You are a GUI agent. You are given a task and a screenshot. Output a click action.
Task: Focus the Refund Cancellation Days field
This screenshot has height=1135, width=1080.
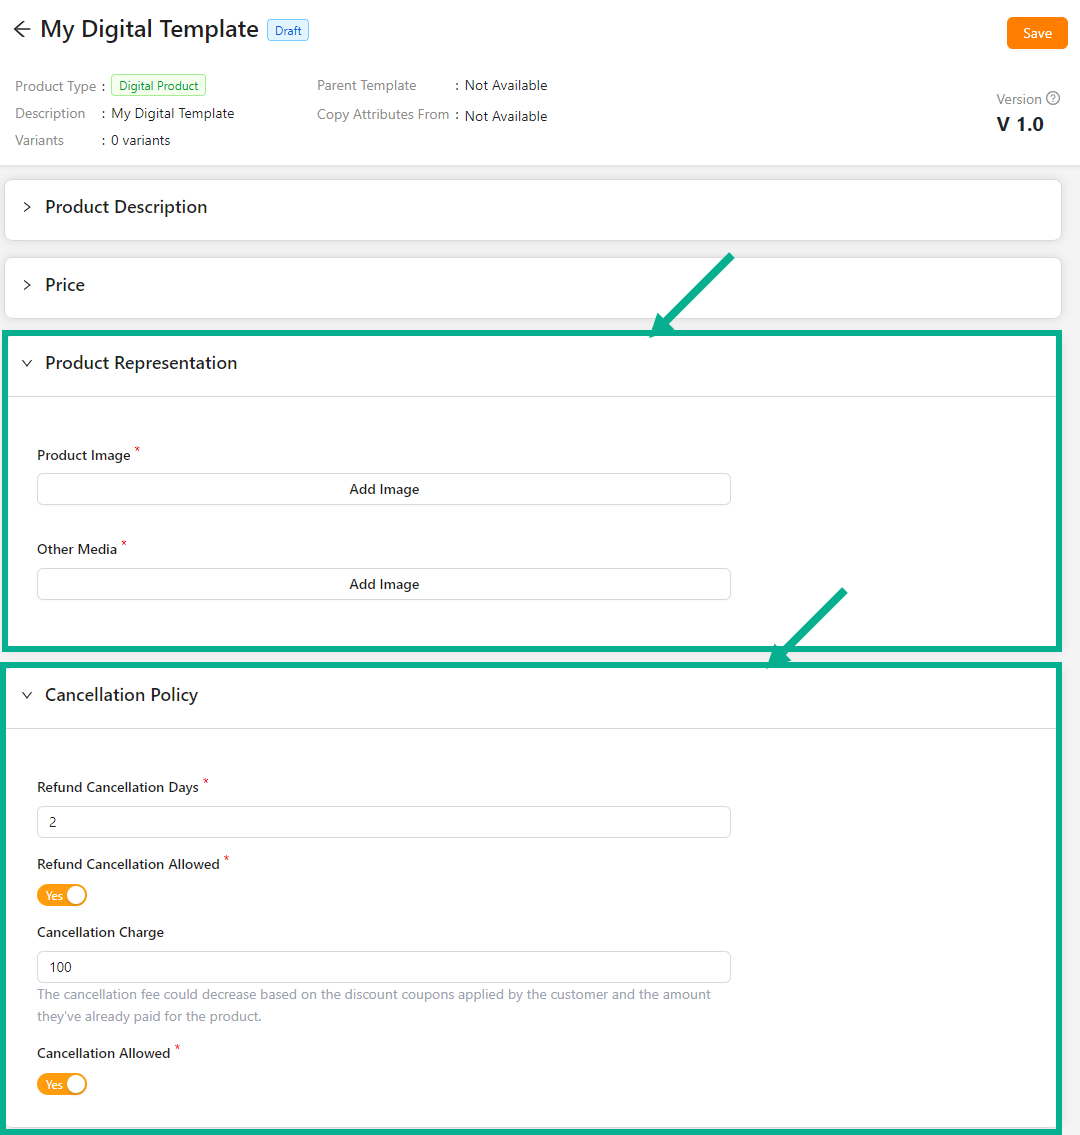tap(384, 822)
